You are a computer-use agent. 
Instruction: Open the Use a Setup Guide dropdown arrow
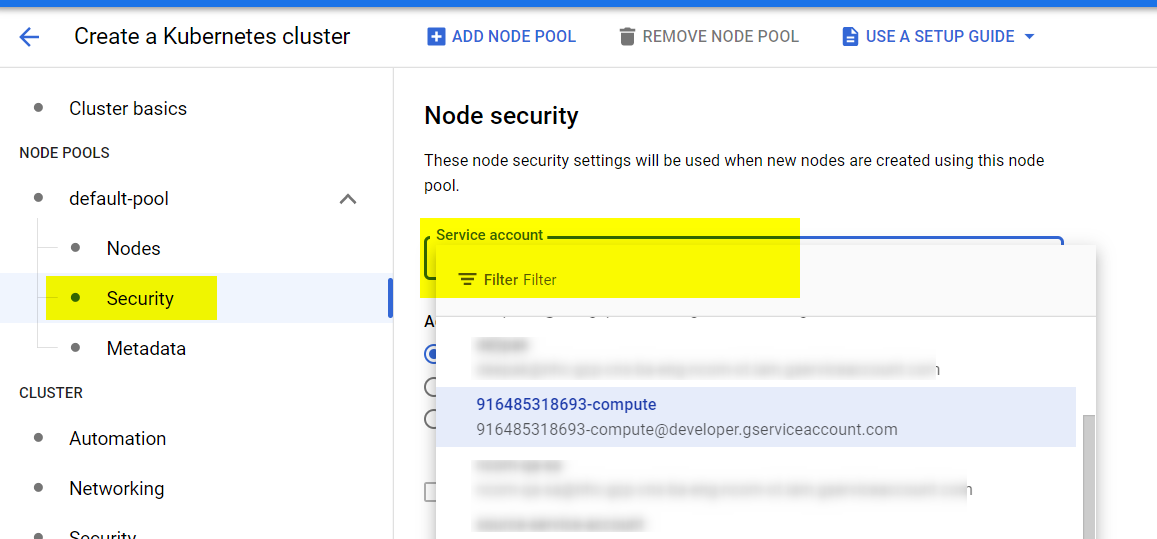click(1030, 36)
